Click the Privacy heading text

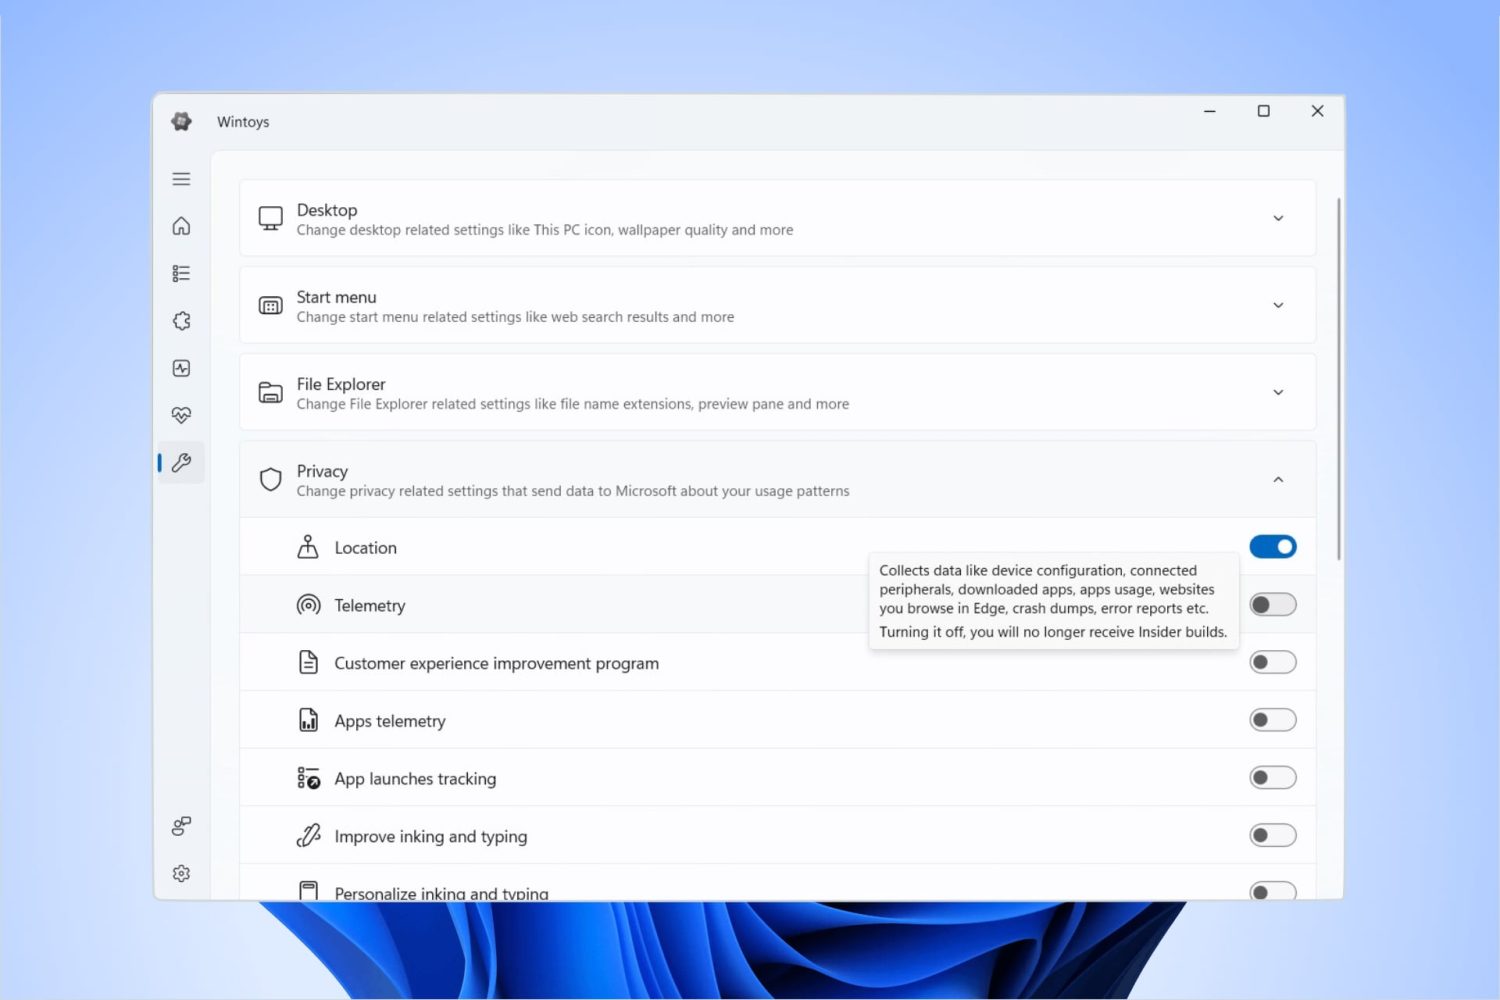[322, 471]
